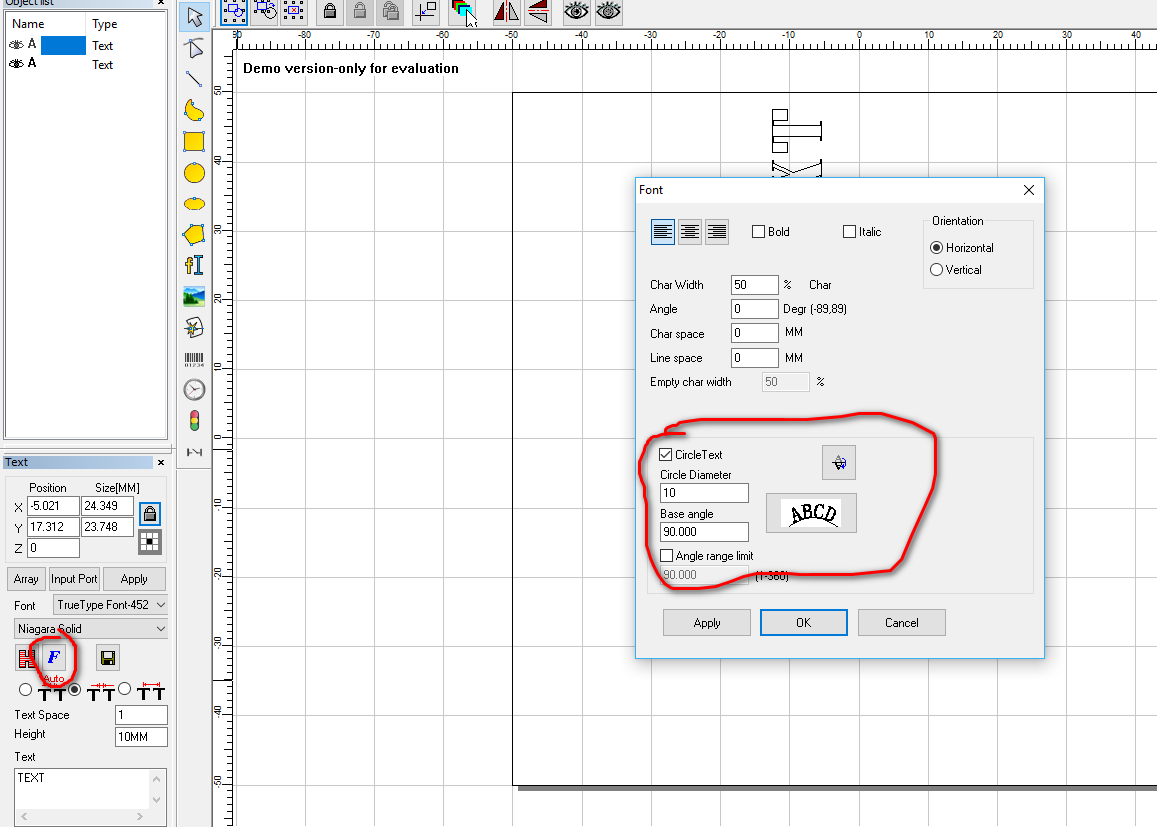Viewport: 1157px width, 827px height.
Task: Set center text alignment in the Font dialog
Action: (690, 232)
